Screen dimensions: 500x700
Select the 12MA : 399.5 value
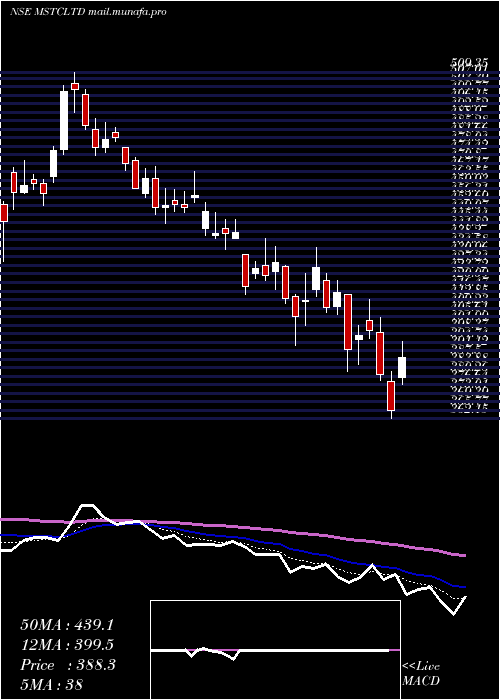click(67, 645)
